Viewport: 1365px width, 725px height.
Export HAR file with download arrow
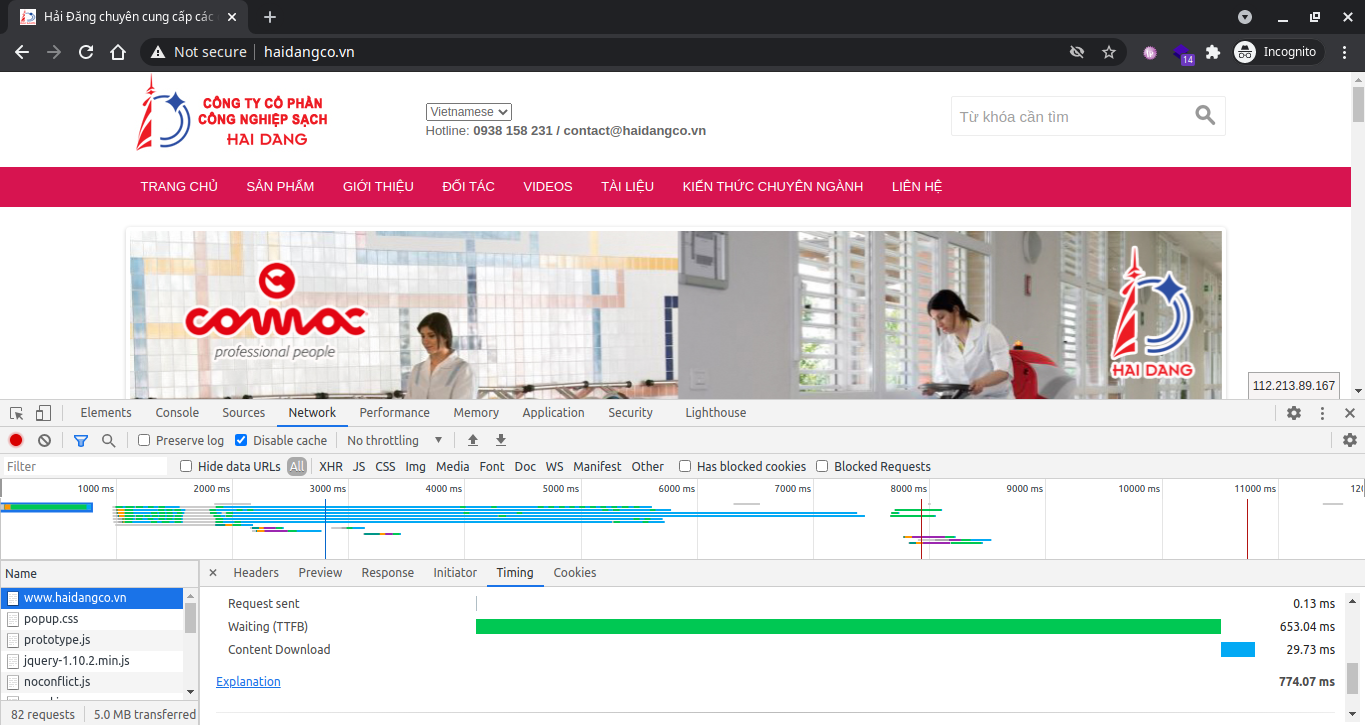pyautogui.click(x=501, y=440)
